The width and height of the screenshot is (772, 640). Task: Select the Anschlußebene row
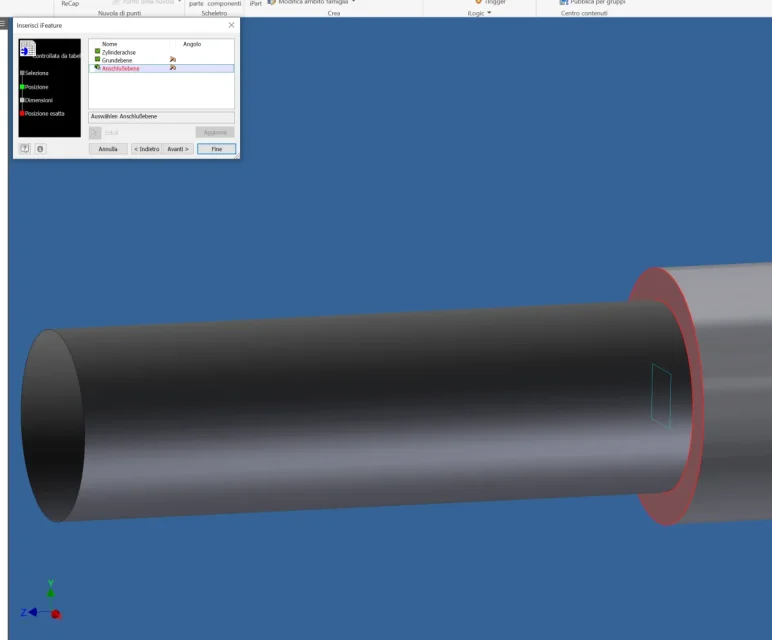161,68
